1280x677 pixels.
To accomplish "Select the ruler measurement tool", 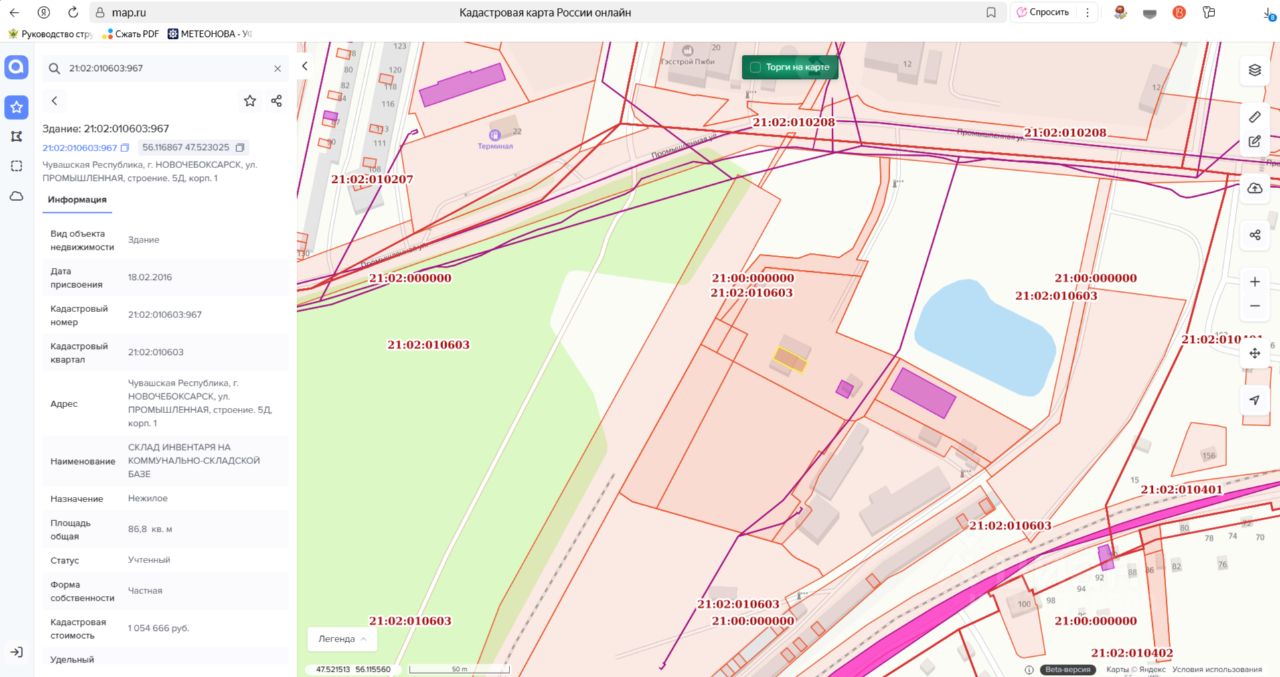I will (1255, 117).
